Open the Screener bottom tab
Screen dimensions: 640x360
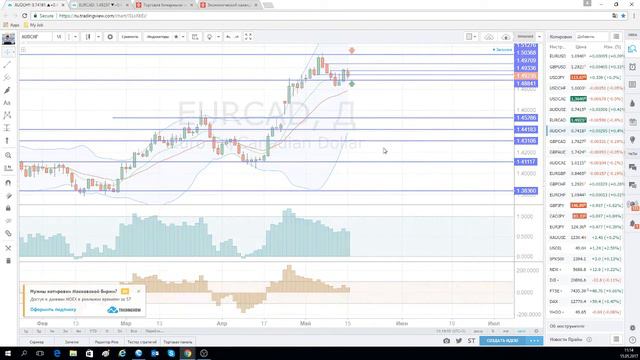pos(36,342)
